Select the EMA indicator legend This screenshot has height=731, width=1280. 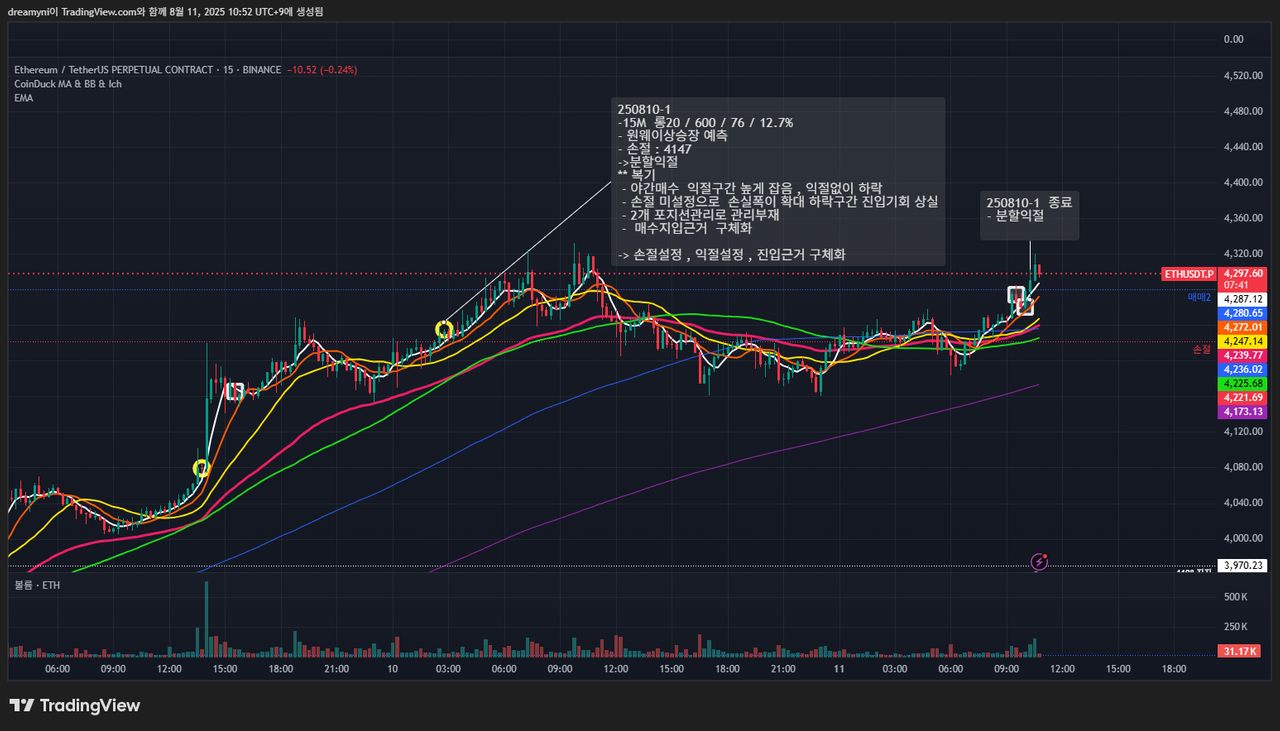click(24, 98)
